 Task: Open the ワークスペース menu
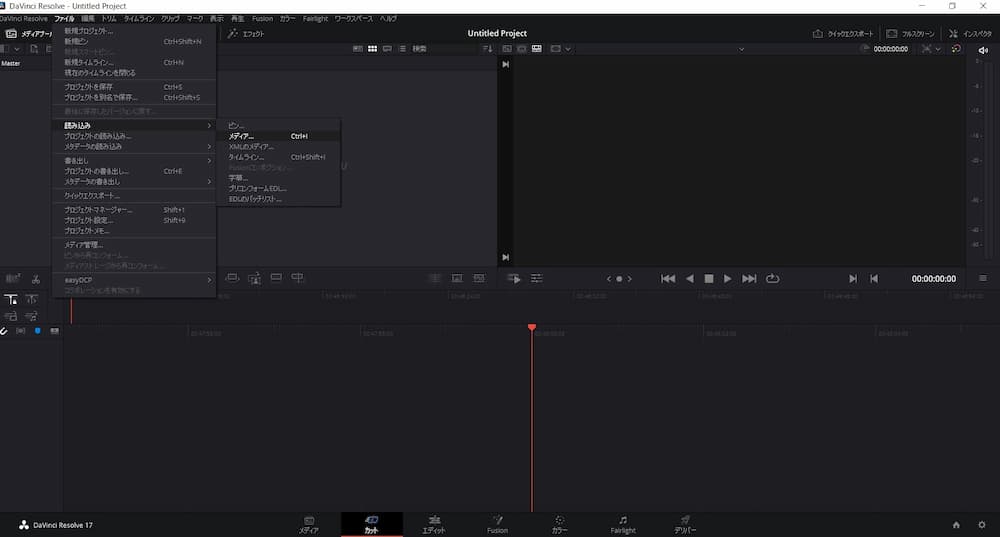[353, 18]
